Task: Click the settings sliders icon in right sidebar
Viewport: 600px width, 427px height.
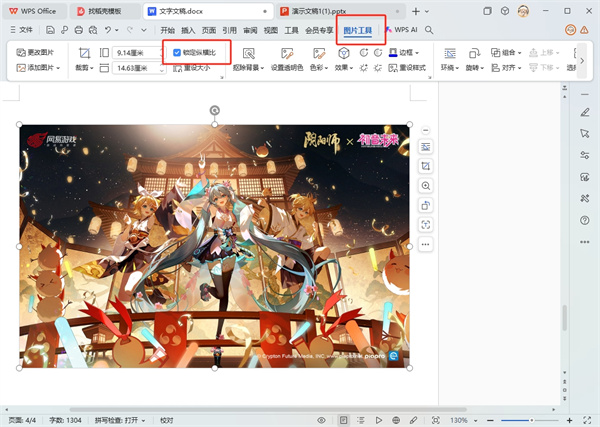Action: [x=585, y=155]
